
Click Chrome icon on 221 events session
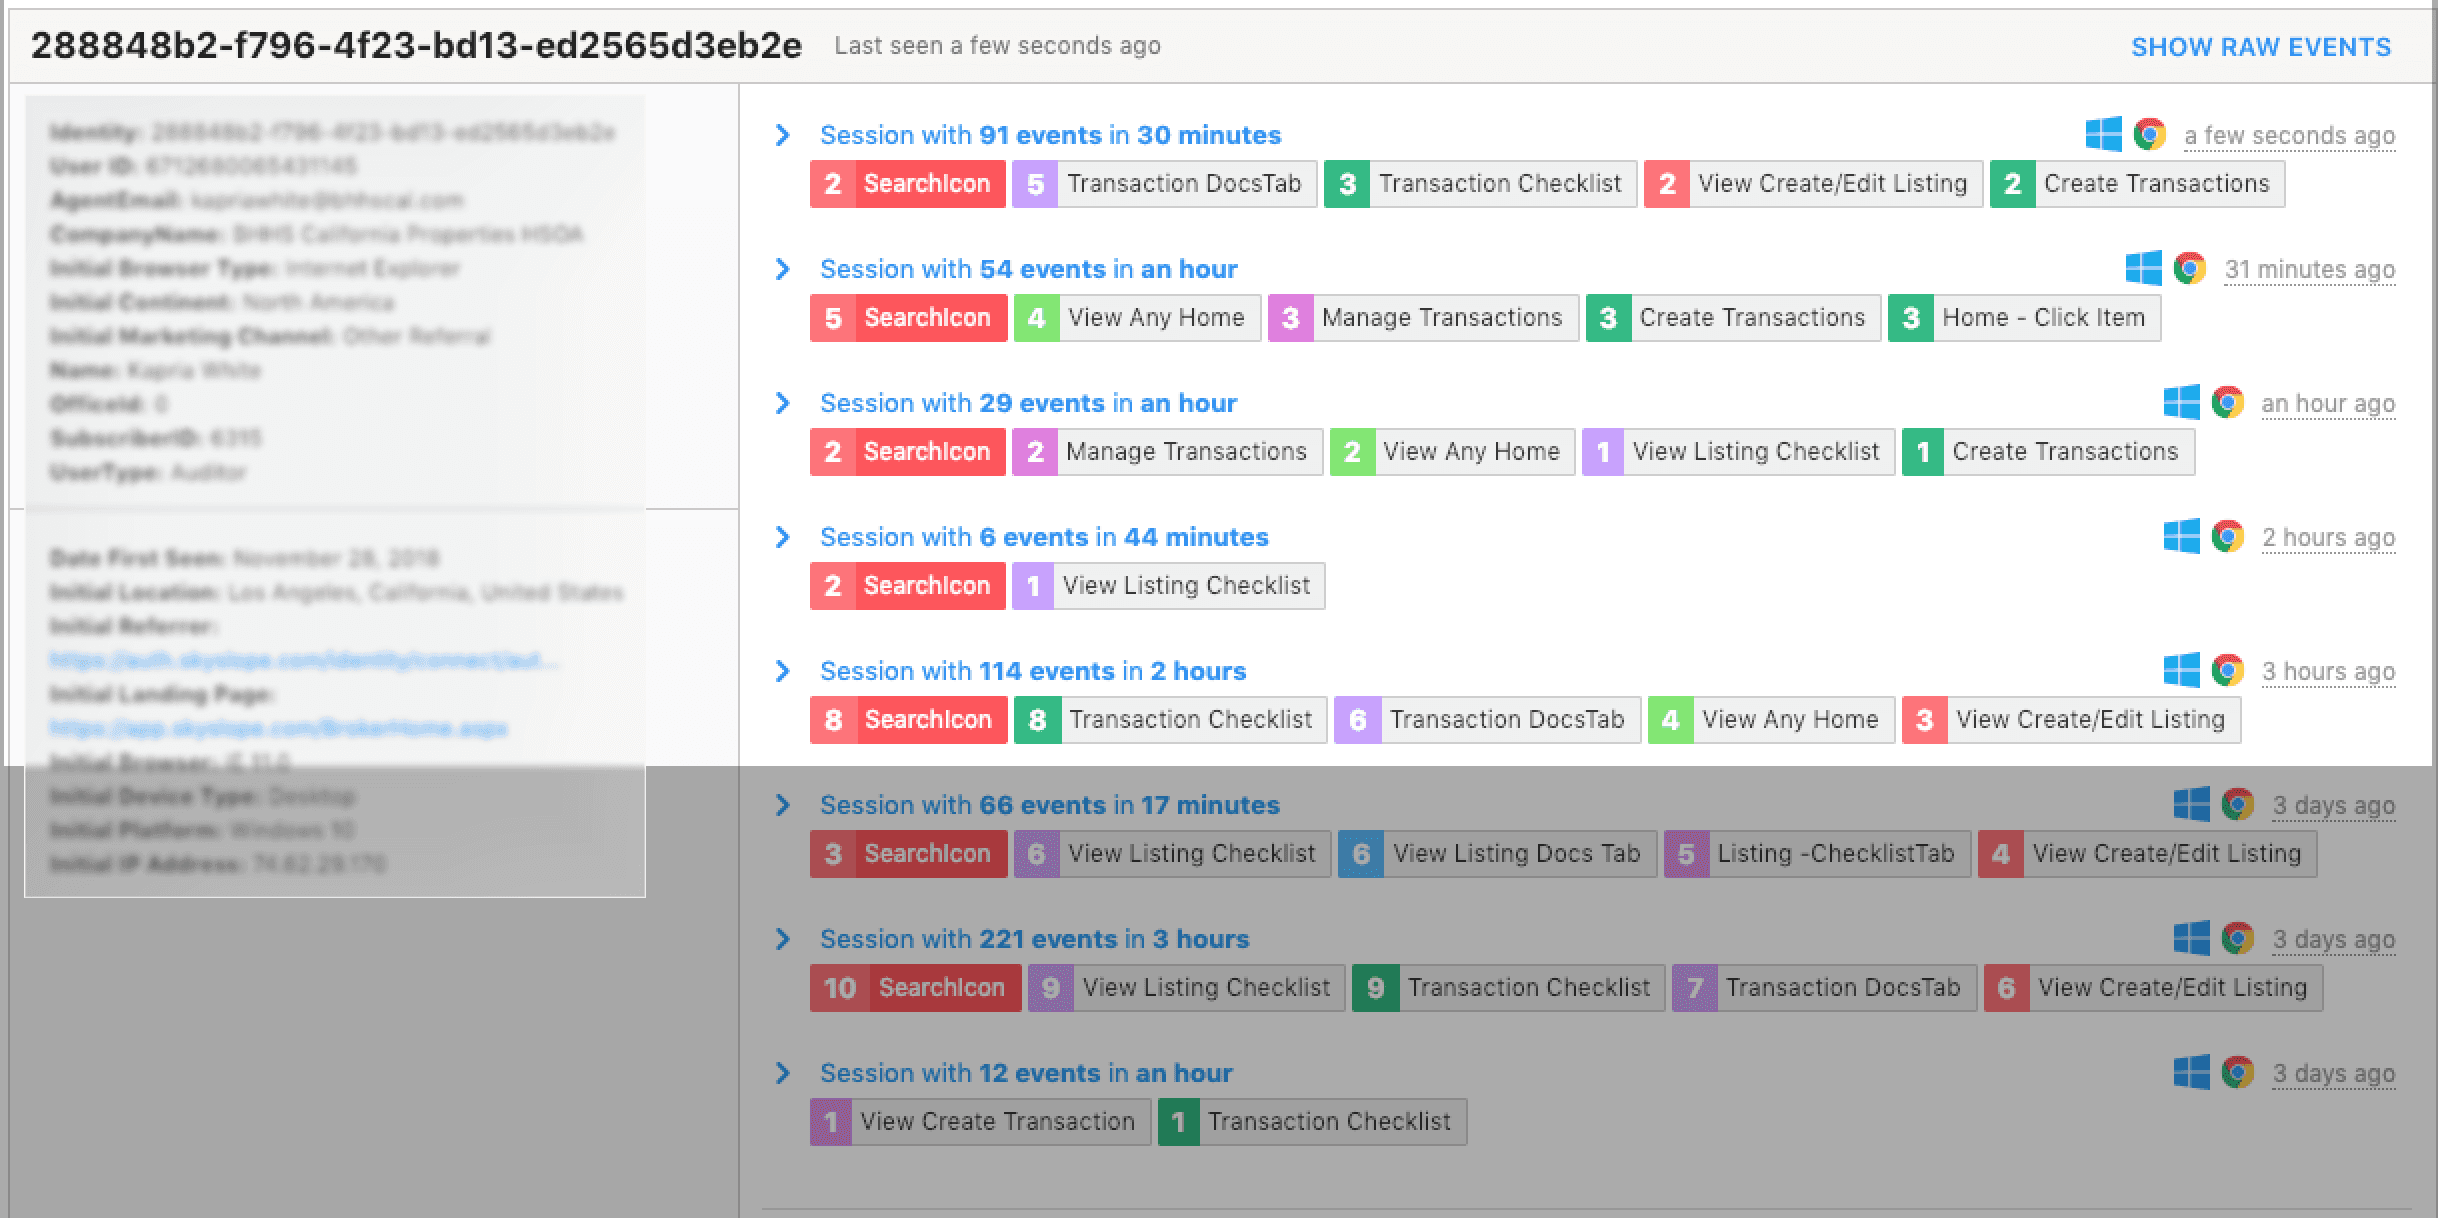(x=2237, y=938)
